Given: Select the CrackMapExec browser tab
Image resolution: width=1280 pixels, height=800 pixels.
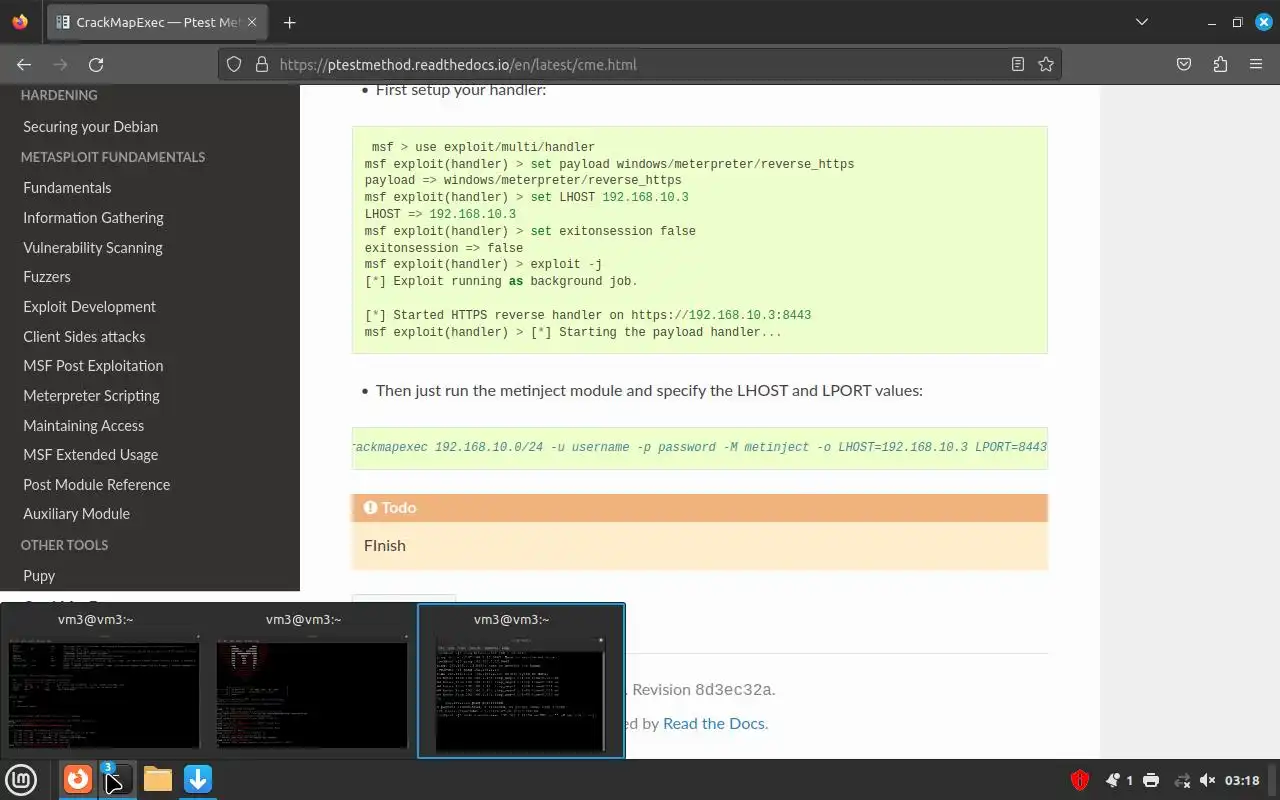Looking at the screenshot, I should pos(158,22).
